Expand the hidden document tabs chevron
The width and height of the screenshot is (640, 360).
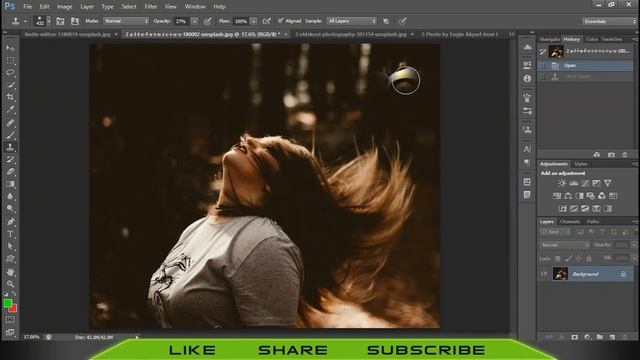point(511,34)
